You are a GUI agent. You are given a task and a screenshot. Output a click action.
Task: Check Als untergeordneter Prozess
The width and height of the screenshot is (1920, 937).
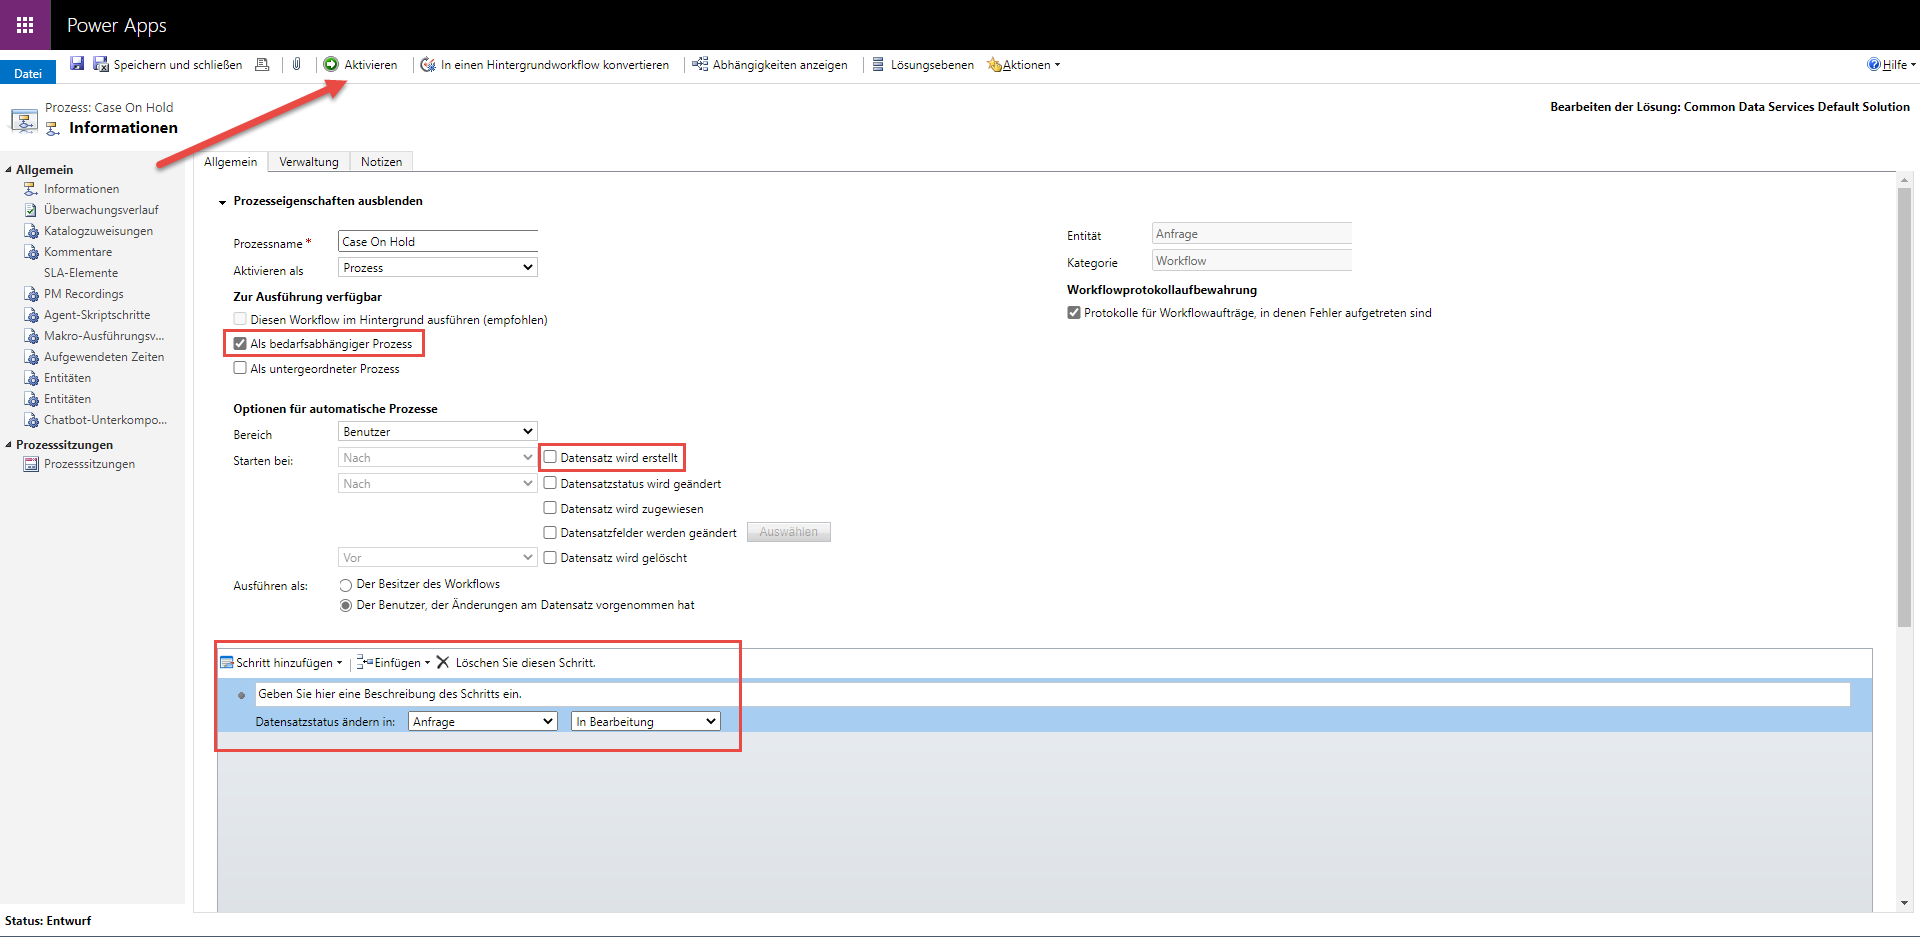point(240,368)
